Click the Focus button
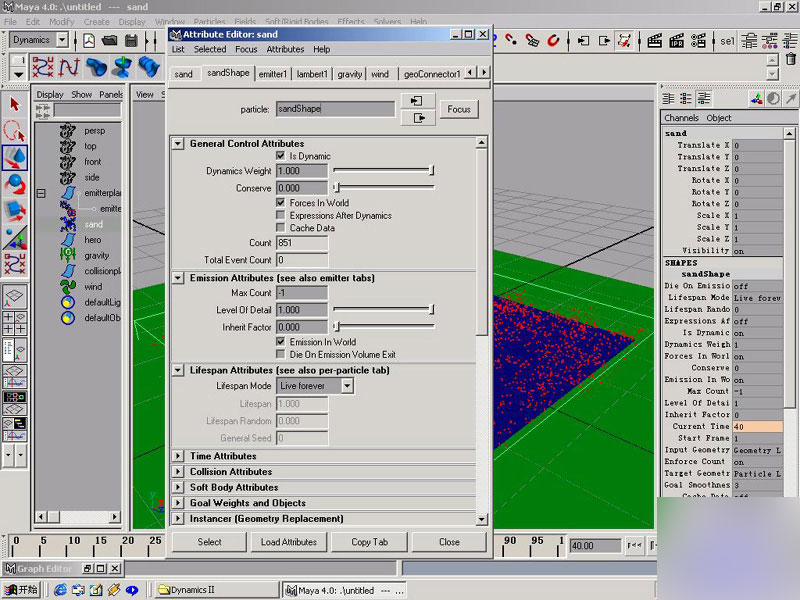 [459, 109]
